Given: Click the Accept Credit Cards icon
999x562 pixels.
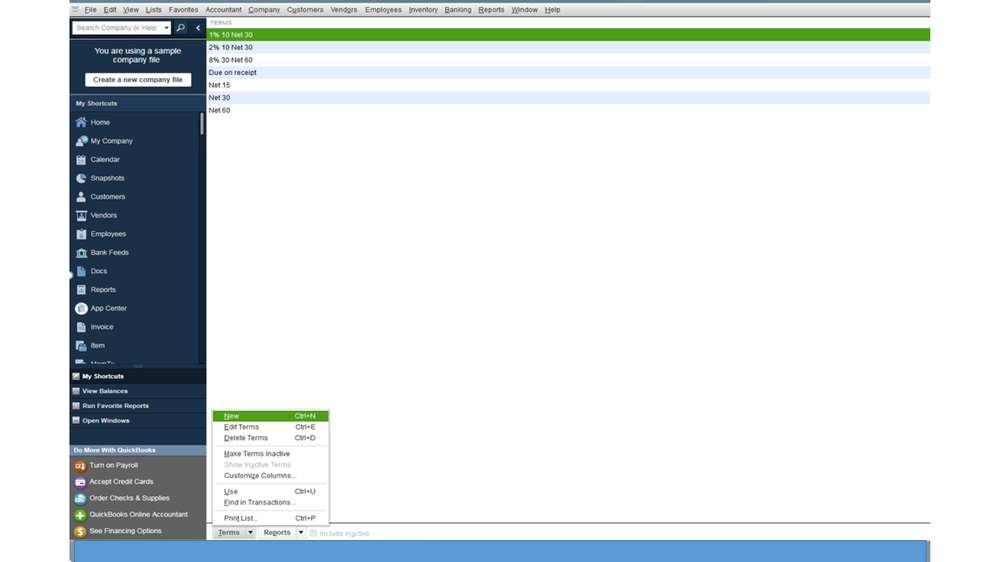Looking at the screenshot, I should pos(80,482).
